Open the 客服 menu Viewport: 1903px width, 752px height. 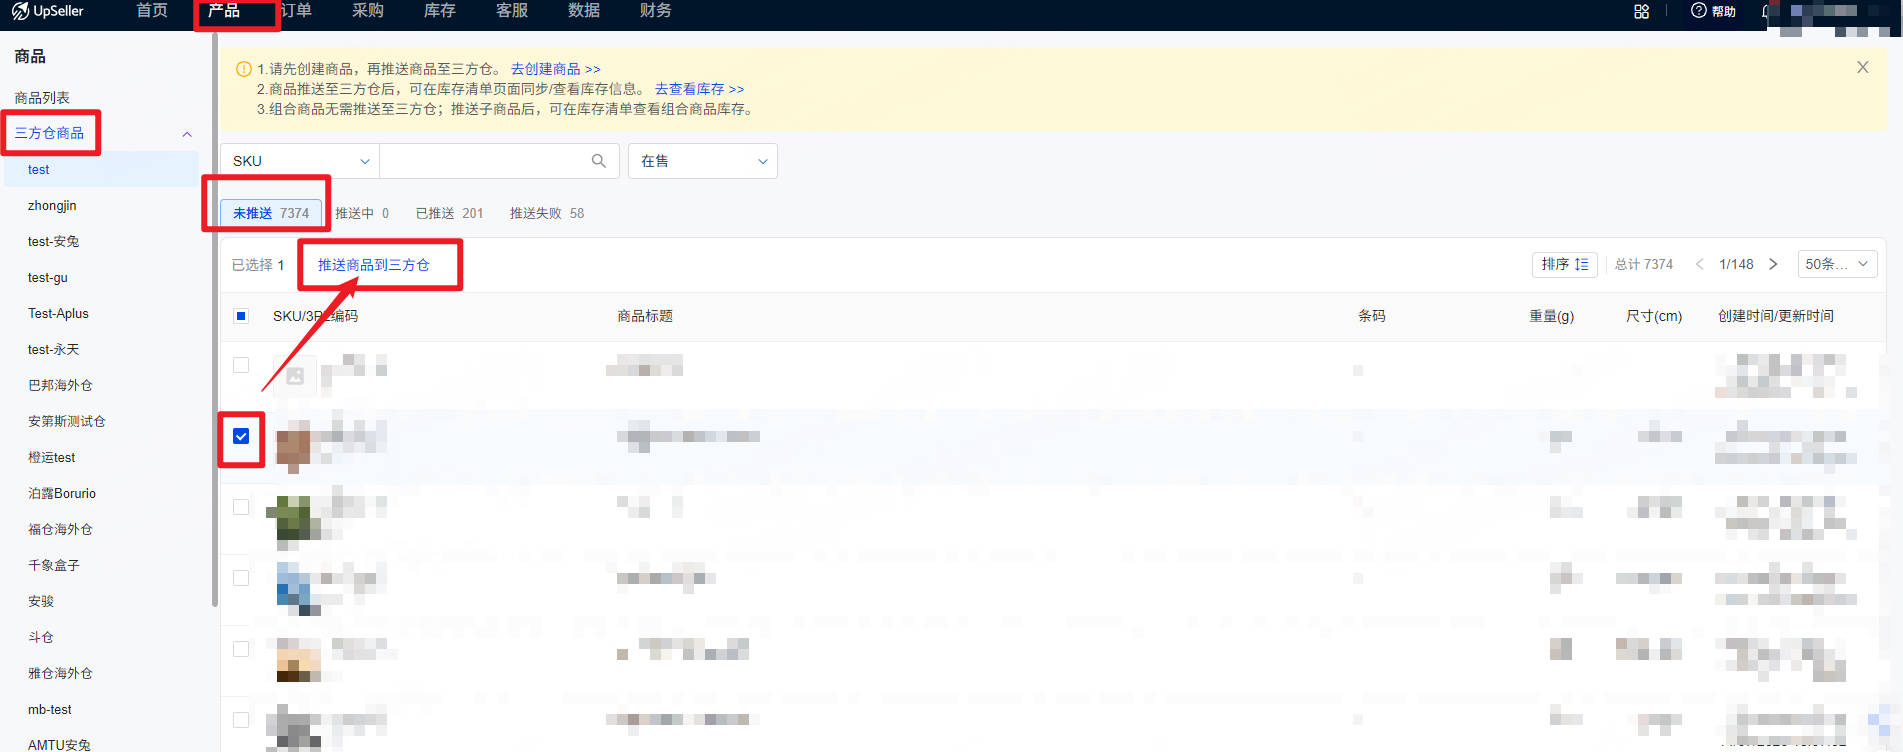click(512, 11)
